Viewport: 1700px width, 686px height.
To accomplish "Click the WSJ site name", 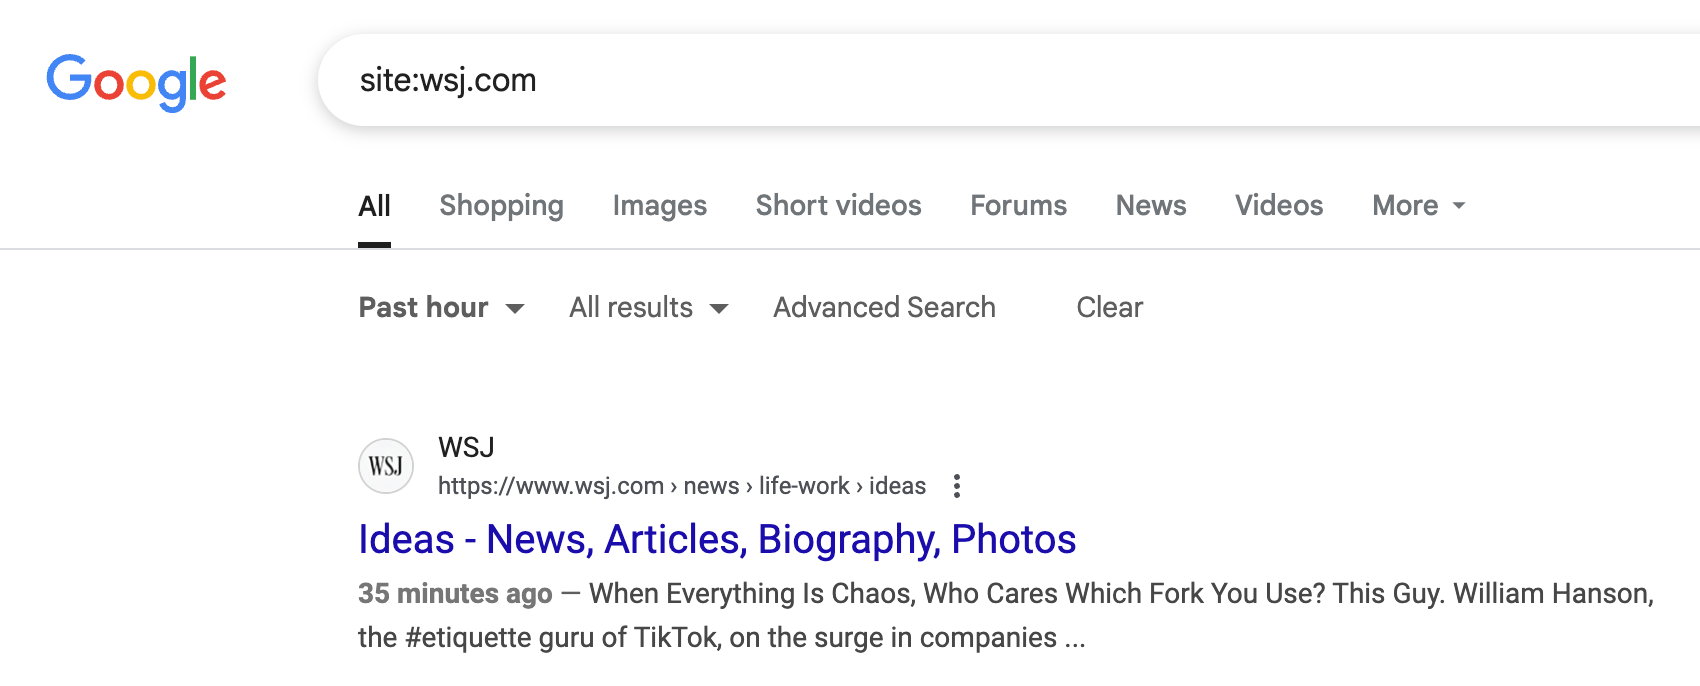I will point(466,447).
